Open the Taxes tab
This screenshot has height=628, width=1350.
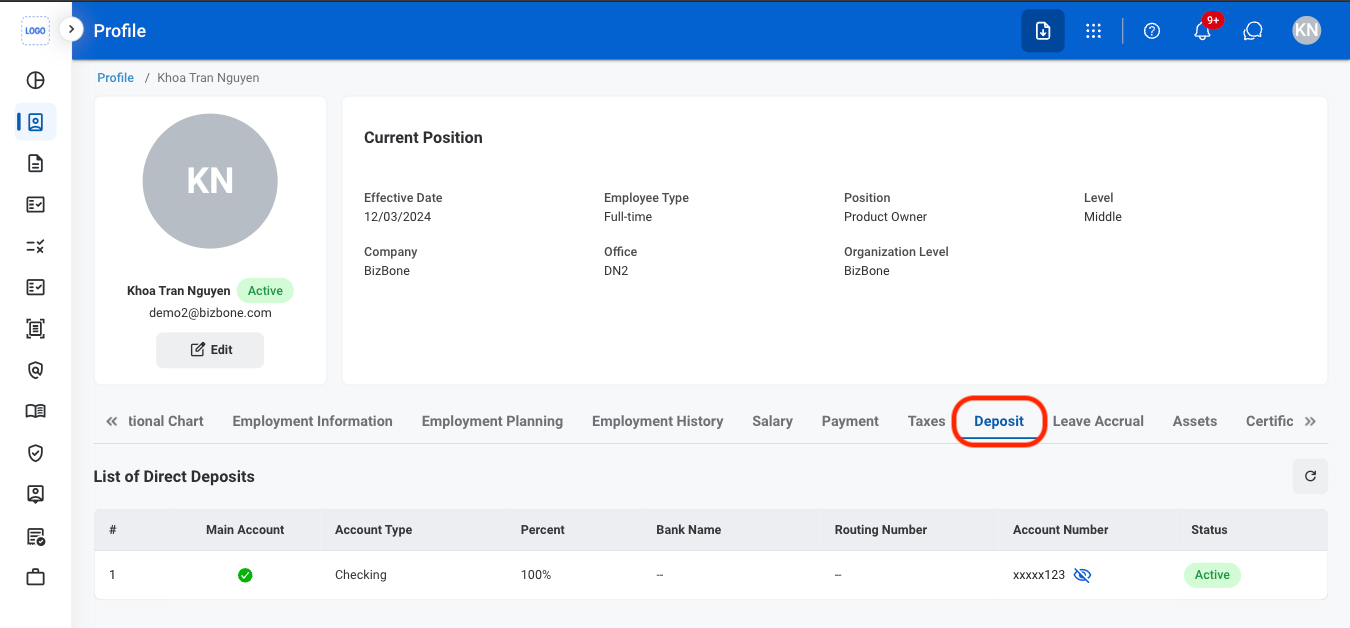pyautogui.click(x=927, y=421)
